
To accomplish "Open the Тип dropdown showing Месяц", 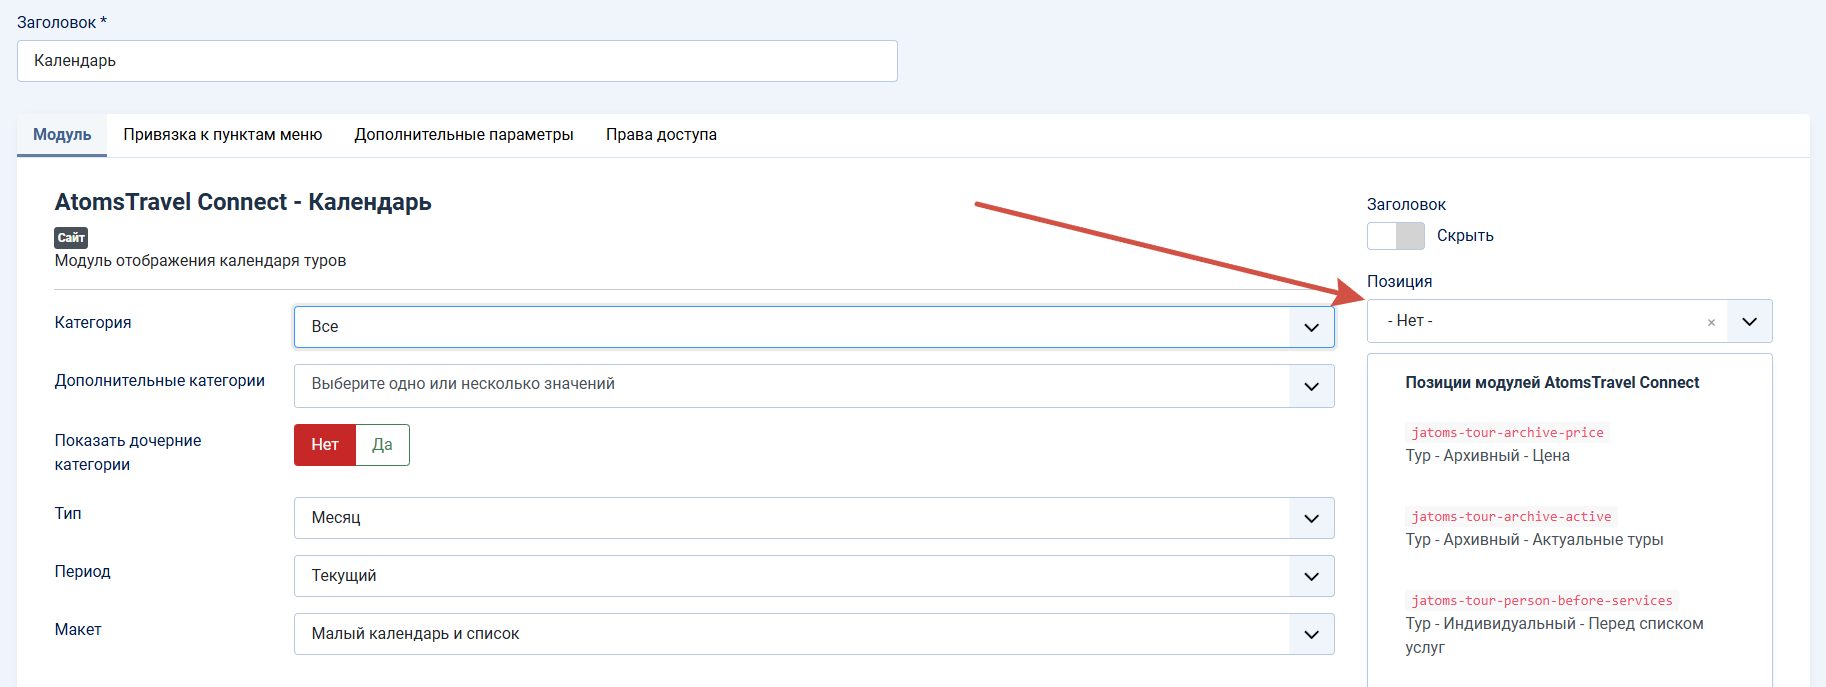I will click(x=814, y=518).
